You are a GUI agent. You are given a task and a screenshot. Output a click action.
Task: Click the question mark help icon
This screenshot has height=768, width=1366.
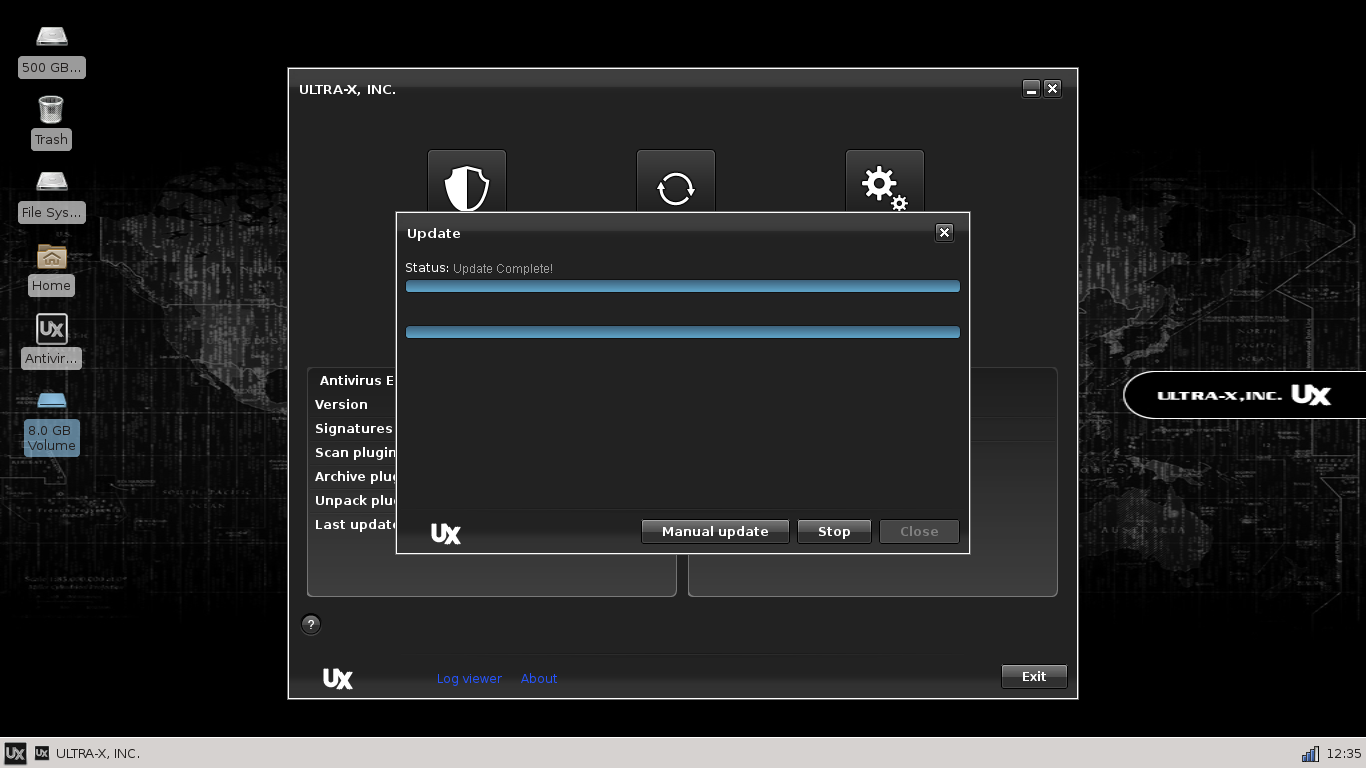(311, 625)
